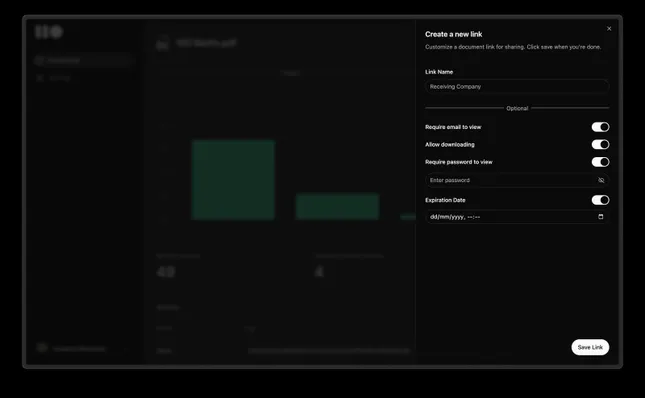Image resolution: width=645 pixels, height=398 pixels.
Task: Save the link with Save Link button
Action: [x=590, y=347]
